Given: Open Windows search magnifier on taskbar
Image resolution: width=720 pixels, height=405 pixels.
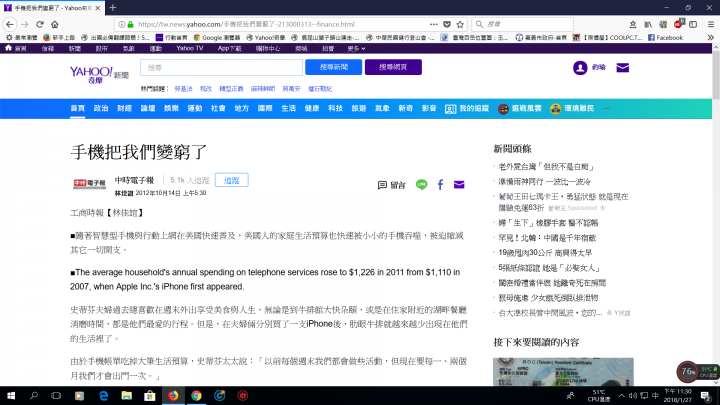Looking at the screenshot, I should pos(34,395).
